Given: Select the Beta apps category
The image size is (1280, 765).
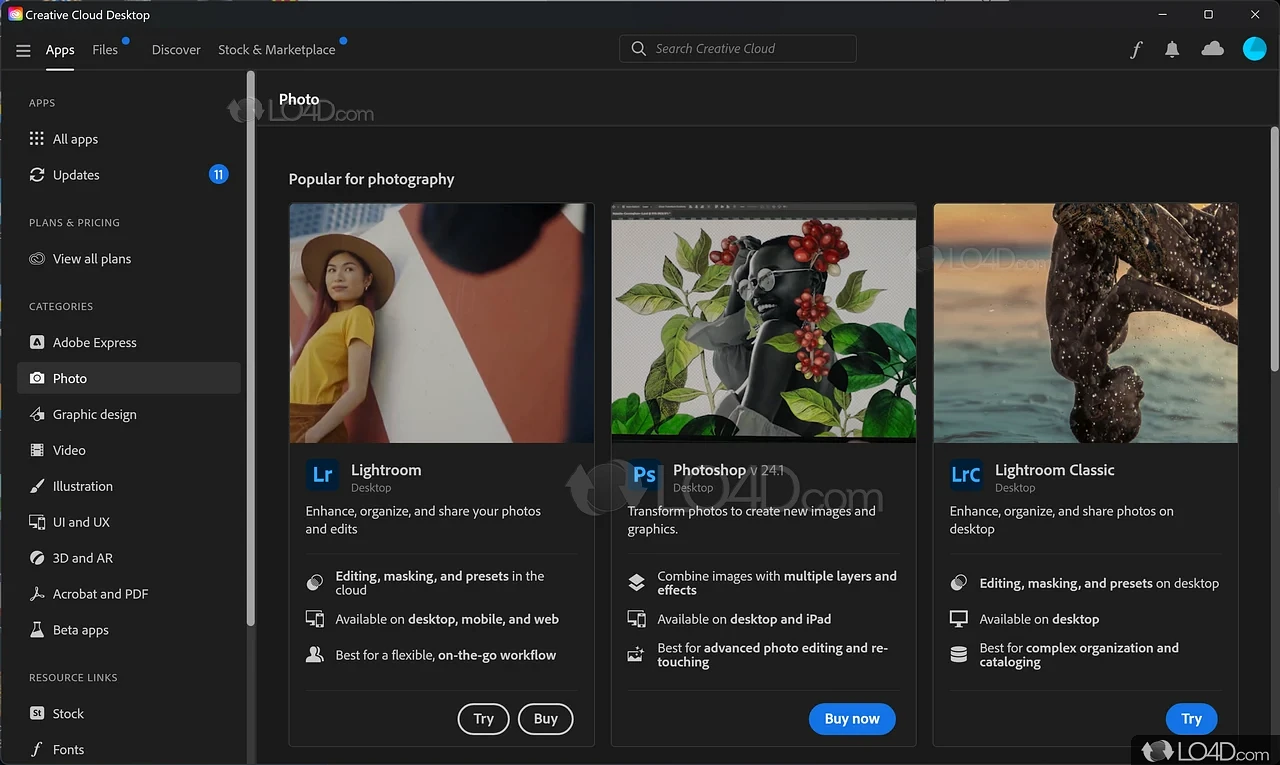Looking at the screenshot, I should (x=129, y=631).
